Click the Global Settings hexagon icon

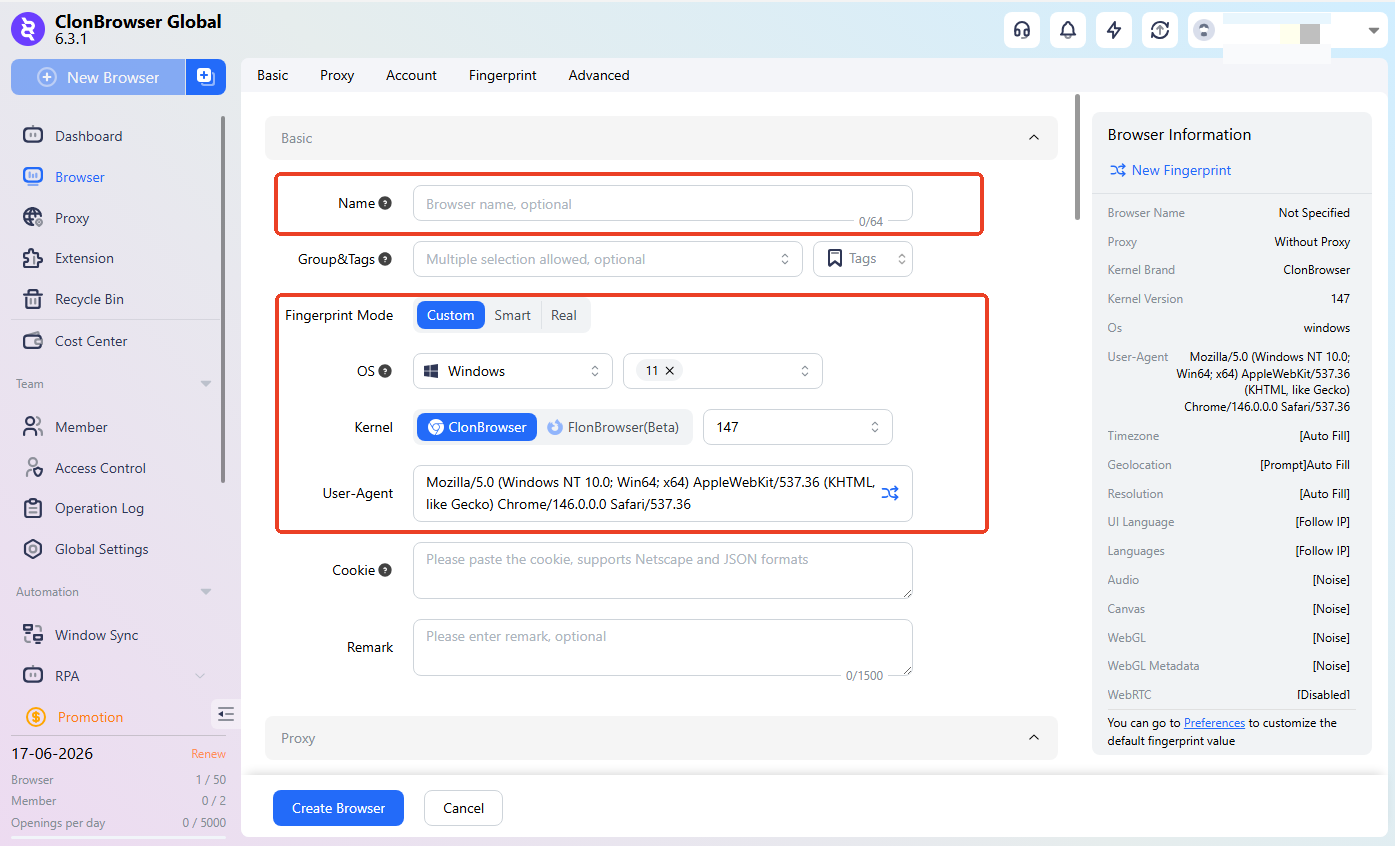33,549
